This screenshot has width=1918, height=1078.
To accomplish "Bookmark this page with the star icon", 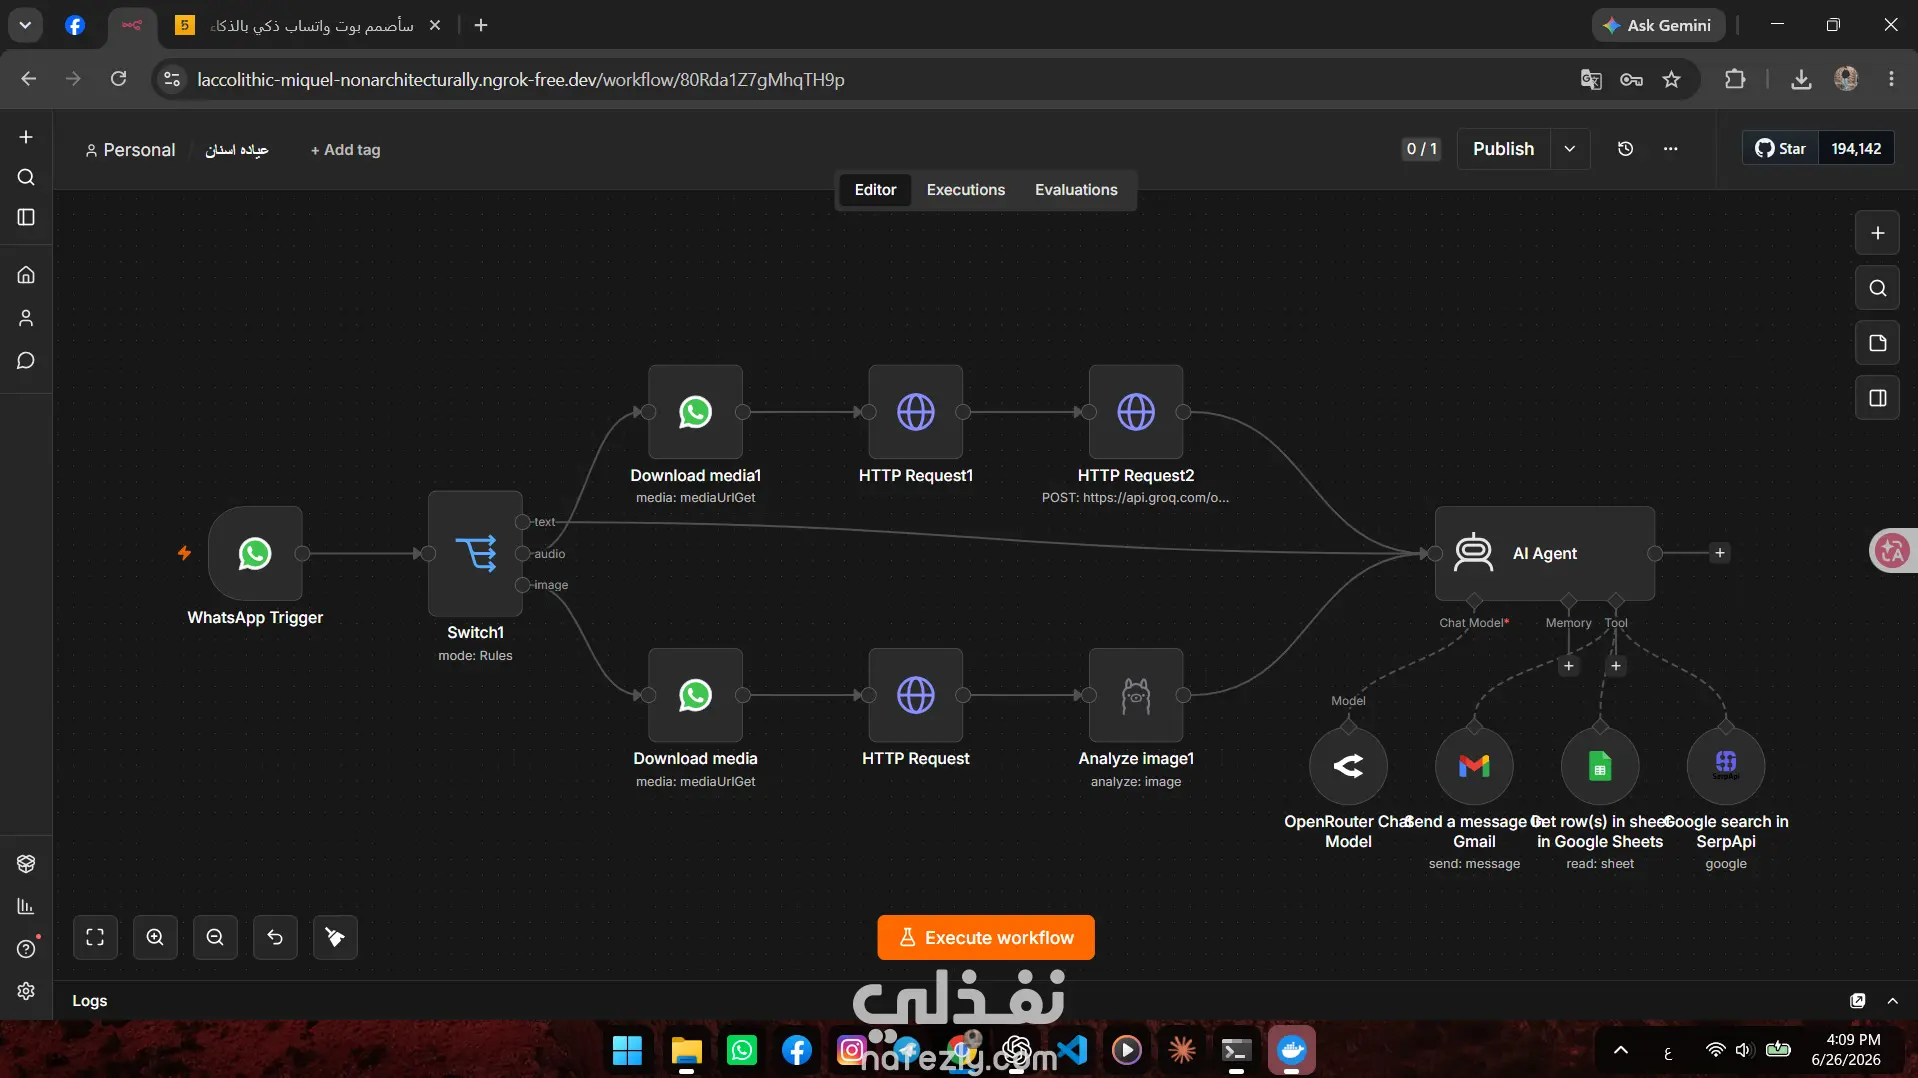I will pos(1671,80).
